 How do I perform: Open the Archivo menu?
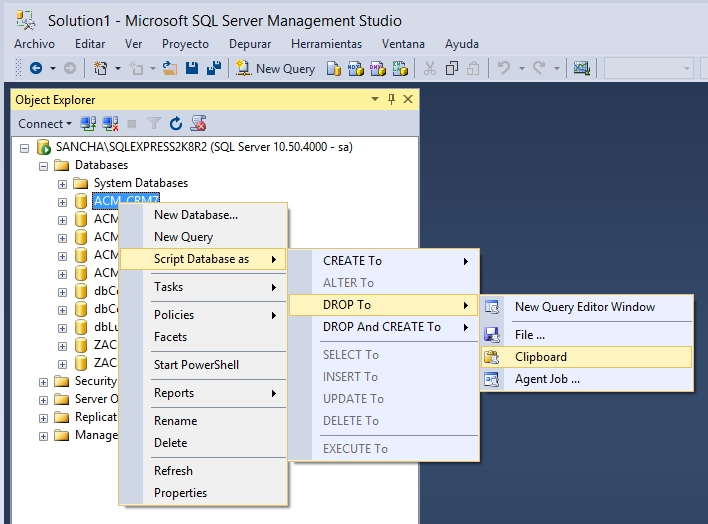[34, 44]
